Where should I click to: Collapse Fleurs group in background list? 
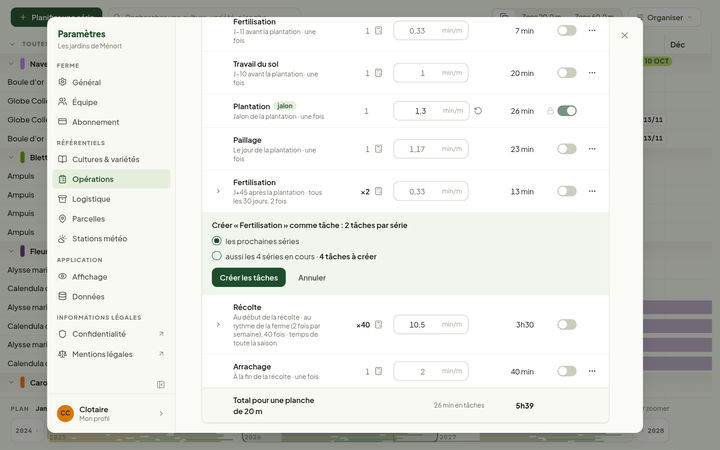(11, 251)
